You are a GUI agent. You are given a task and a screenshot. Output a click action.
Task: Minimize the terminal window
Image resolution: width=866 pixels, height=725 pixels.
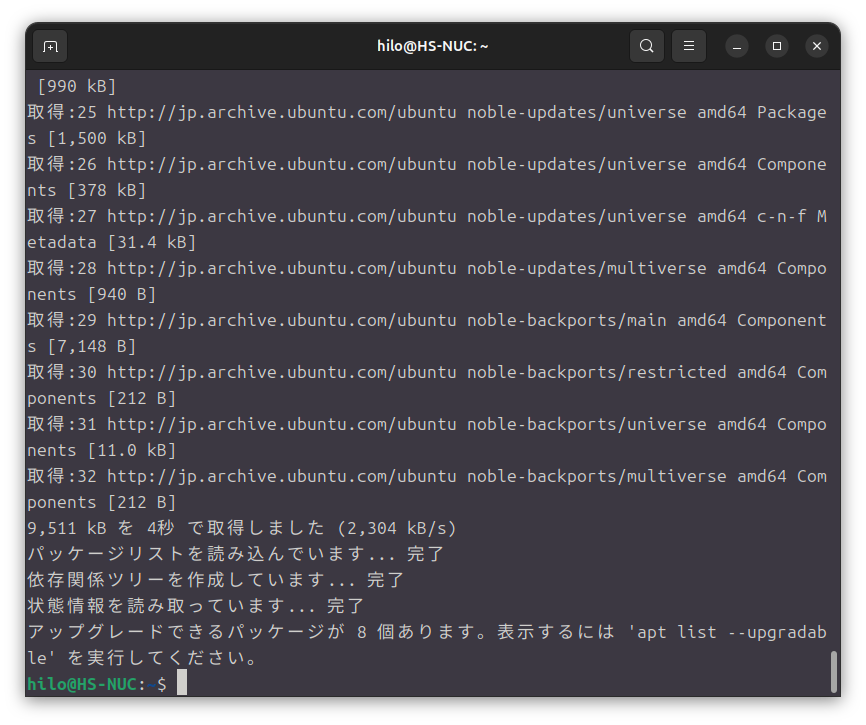click(737, 46)
